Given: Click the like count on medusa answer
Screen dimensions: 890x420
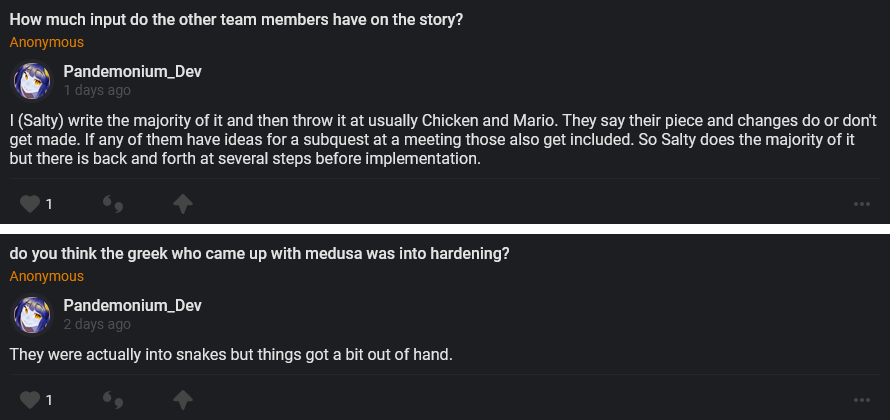Looking at the screenshot, I should click(49, 400).
